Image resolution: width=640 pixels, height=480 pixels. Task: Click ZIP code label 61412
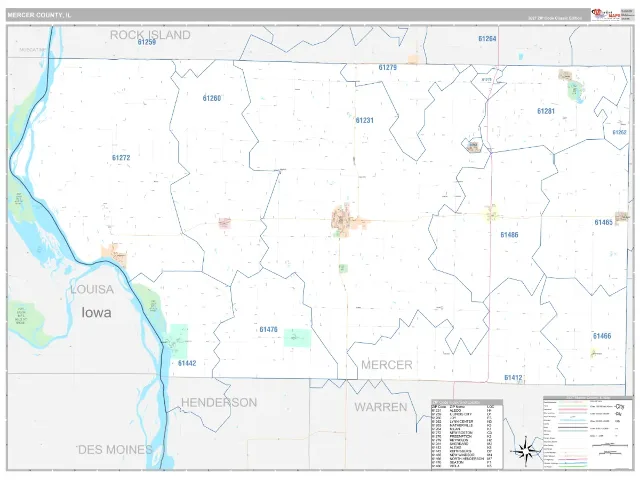pyautogui.click(x=513, y=378)
